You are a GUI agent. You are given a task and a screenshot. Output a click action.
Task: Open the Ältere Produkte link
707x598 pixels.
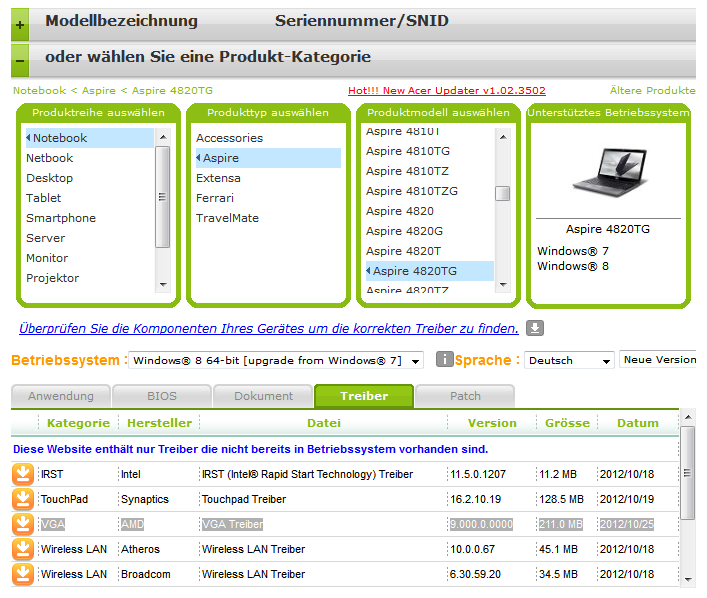[x=652, y=91]
